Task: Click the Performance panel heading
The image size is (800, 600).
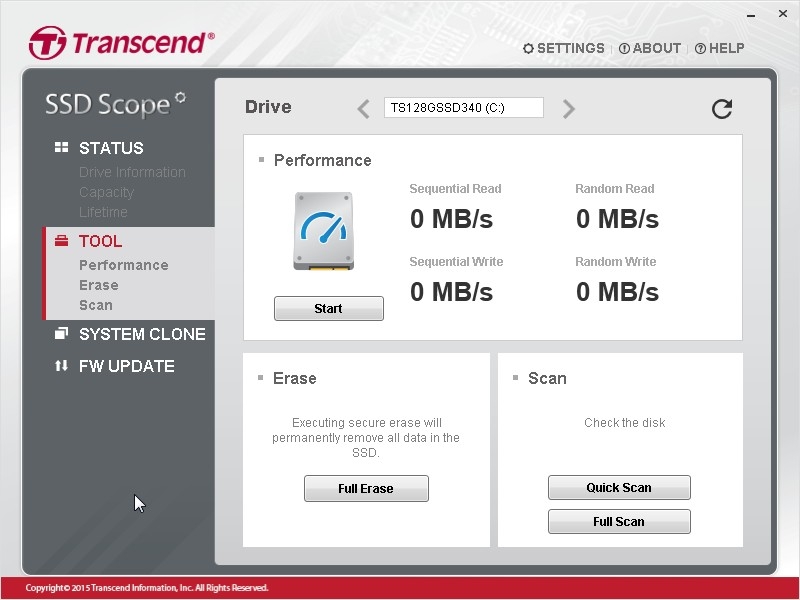Action: tap(322, 160)
